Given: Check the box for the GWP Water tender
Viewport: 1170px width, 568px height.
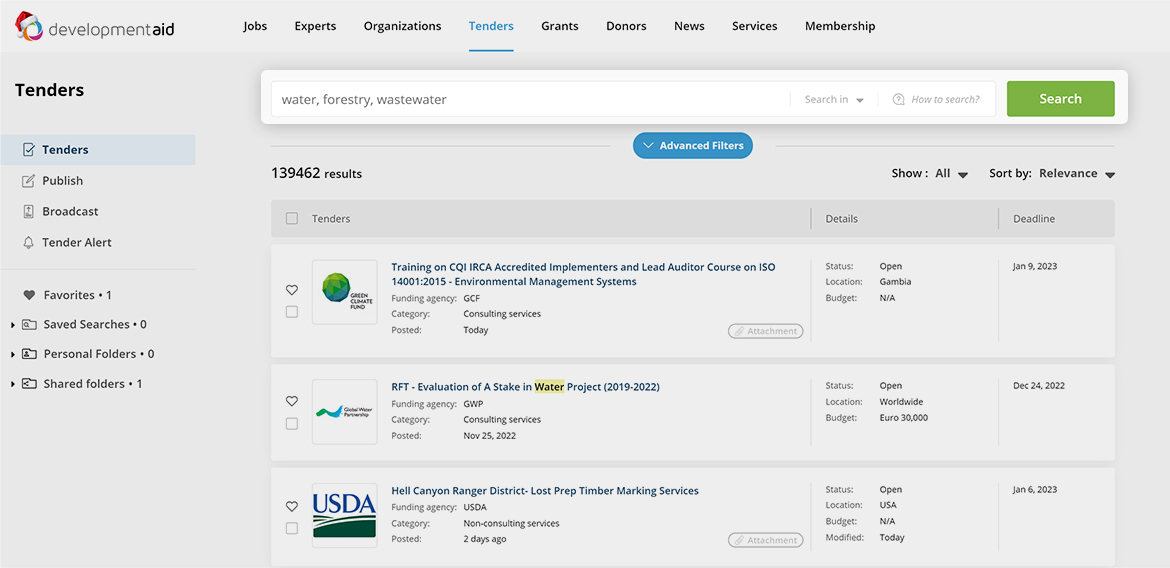Looking at the screenshot, I should (x=292, y=424).
